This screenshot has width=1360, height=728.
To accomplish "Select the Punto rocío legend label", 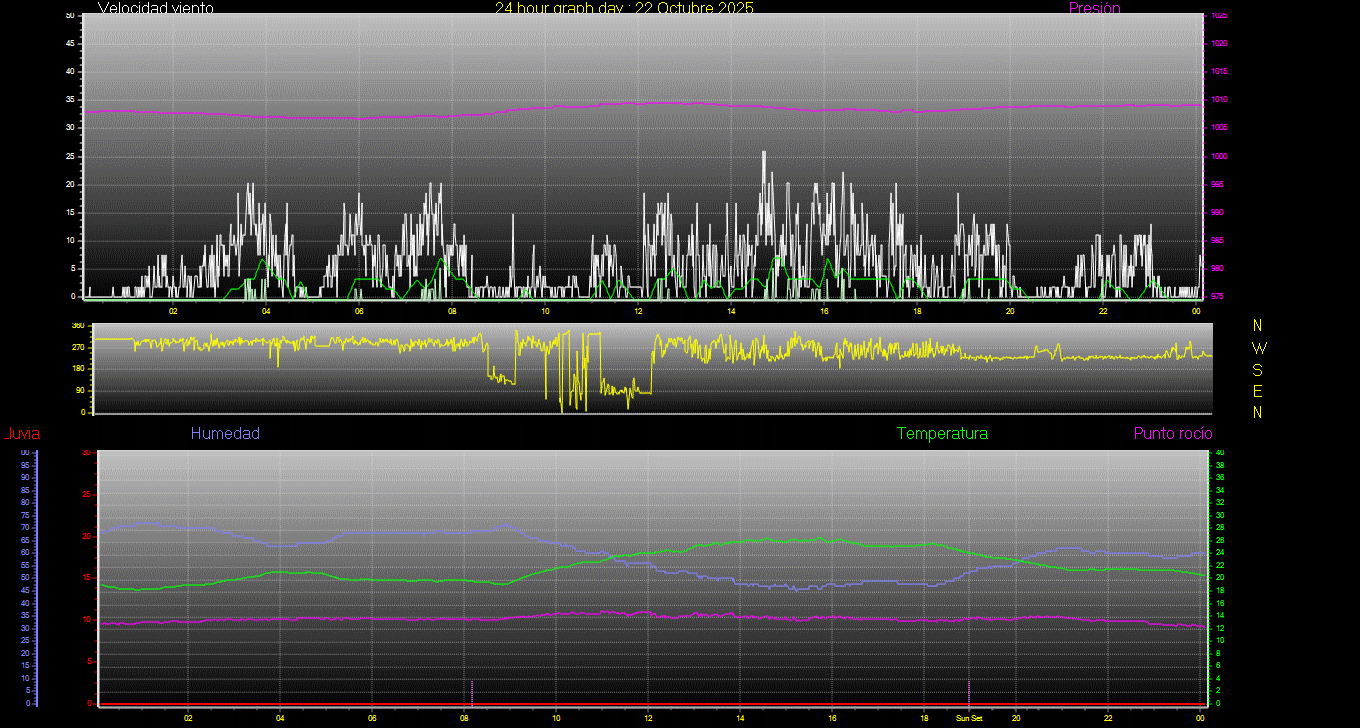I will point(1172,433).
